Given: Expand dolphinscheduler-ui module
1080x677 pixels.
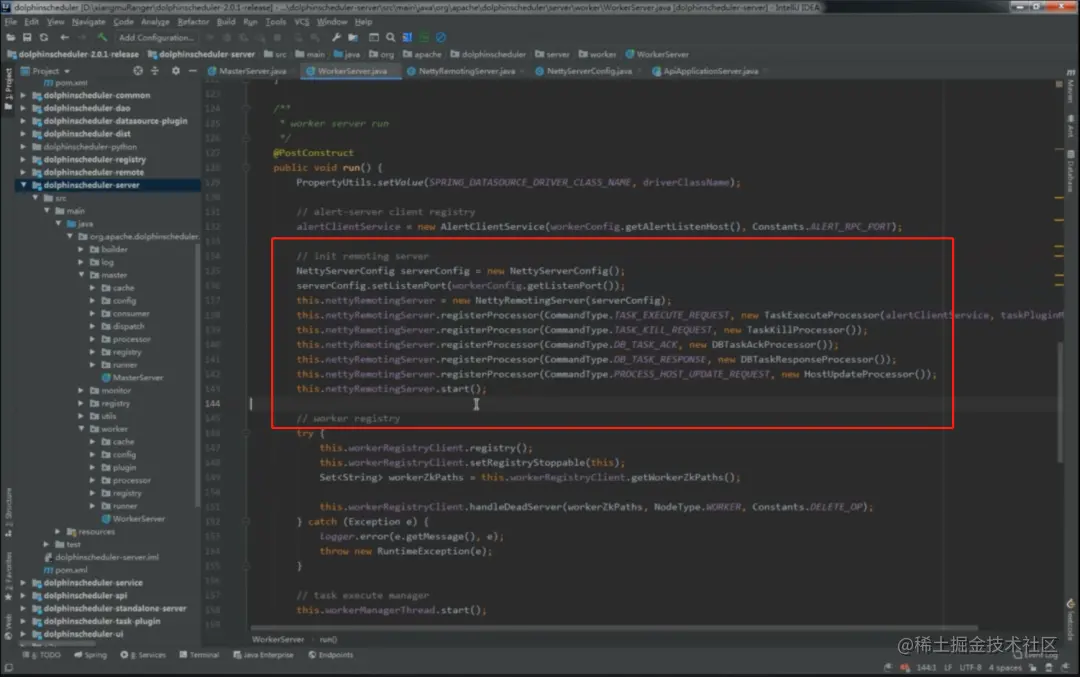Looking at the screenshot, I should (23, 634).
